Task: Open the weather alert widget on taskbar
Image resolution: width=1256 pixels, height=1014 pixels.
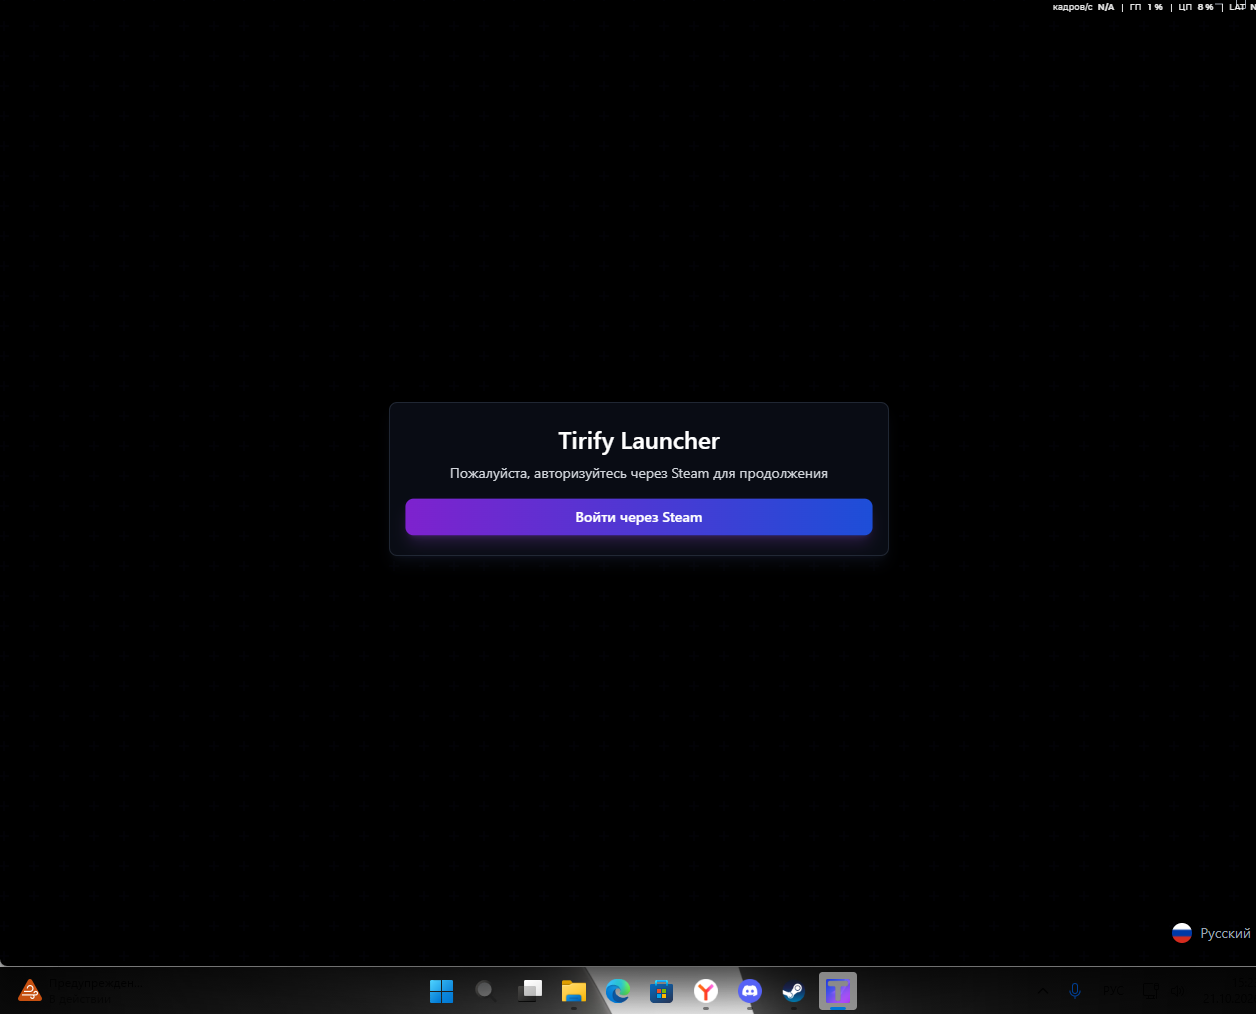Action: click(80, 990)
